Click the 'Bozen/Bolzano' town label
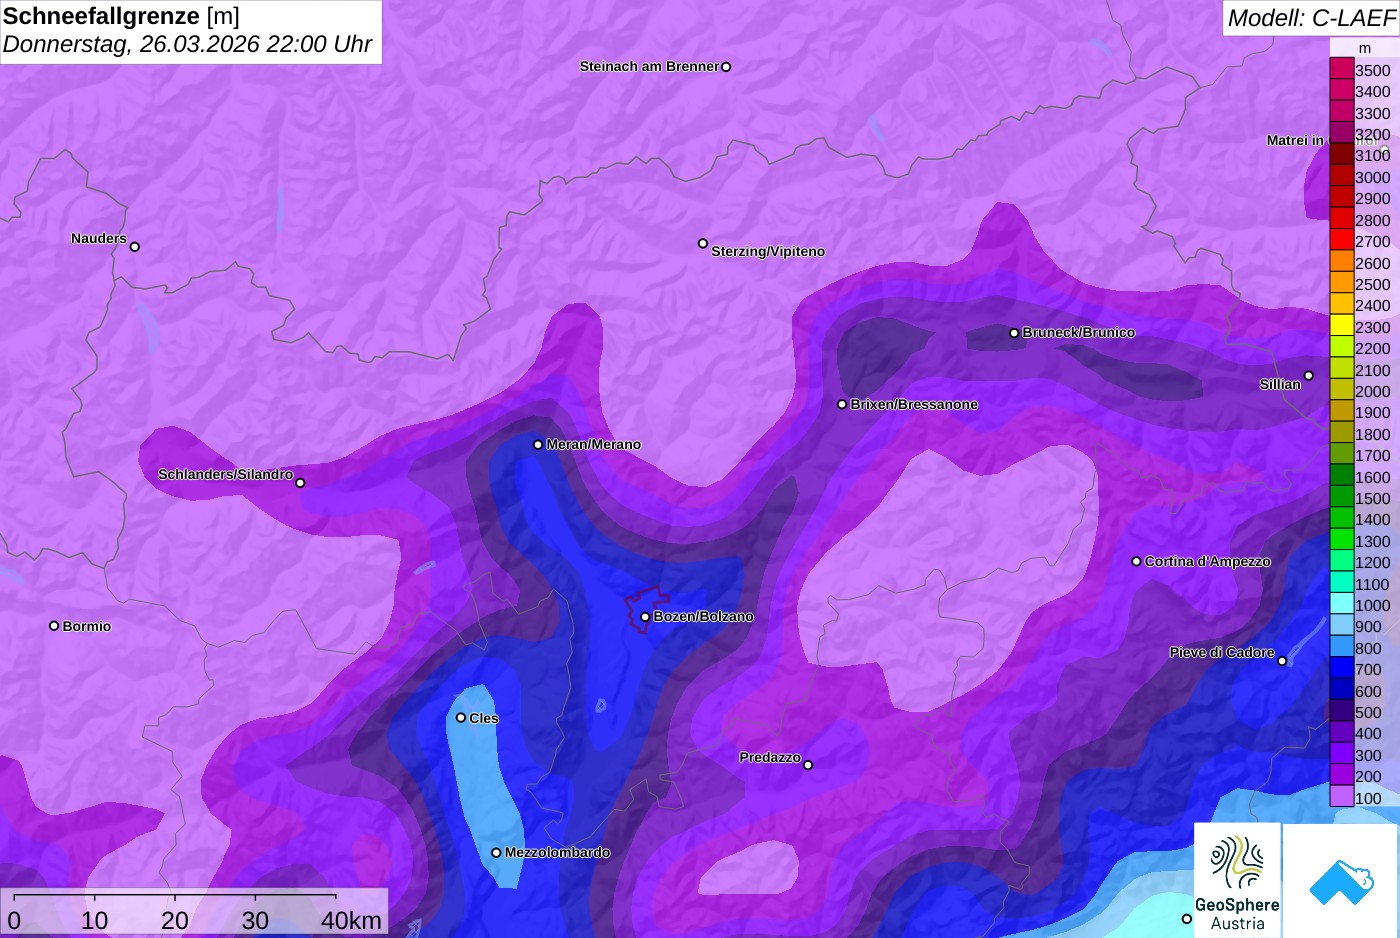 pos(704,616)
